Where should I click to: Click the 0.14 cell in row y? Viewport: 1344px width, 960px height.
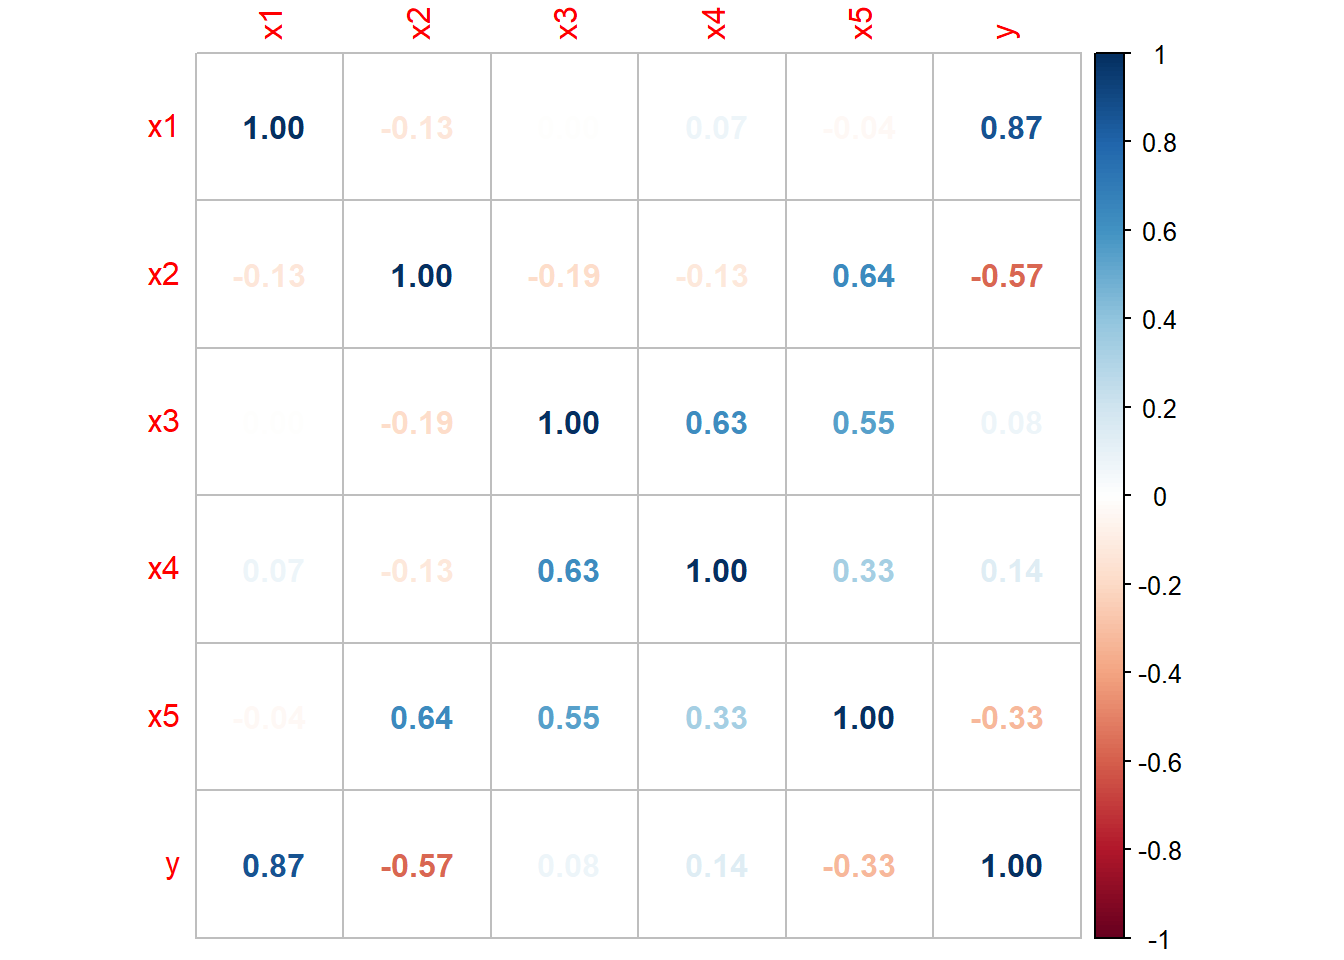pyautogui.click(x=716, y=866)
